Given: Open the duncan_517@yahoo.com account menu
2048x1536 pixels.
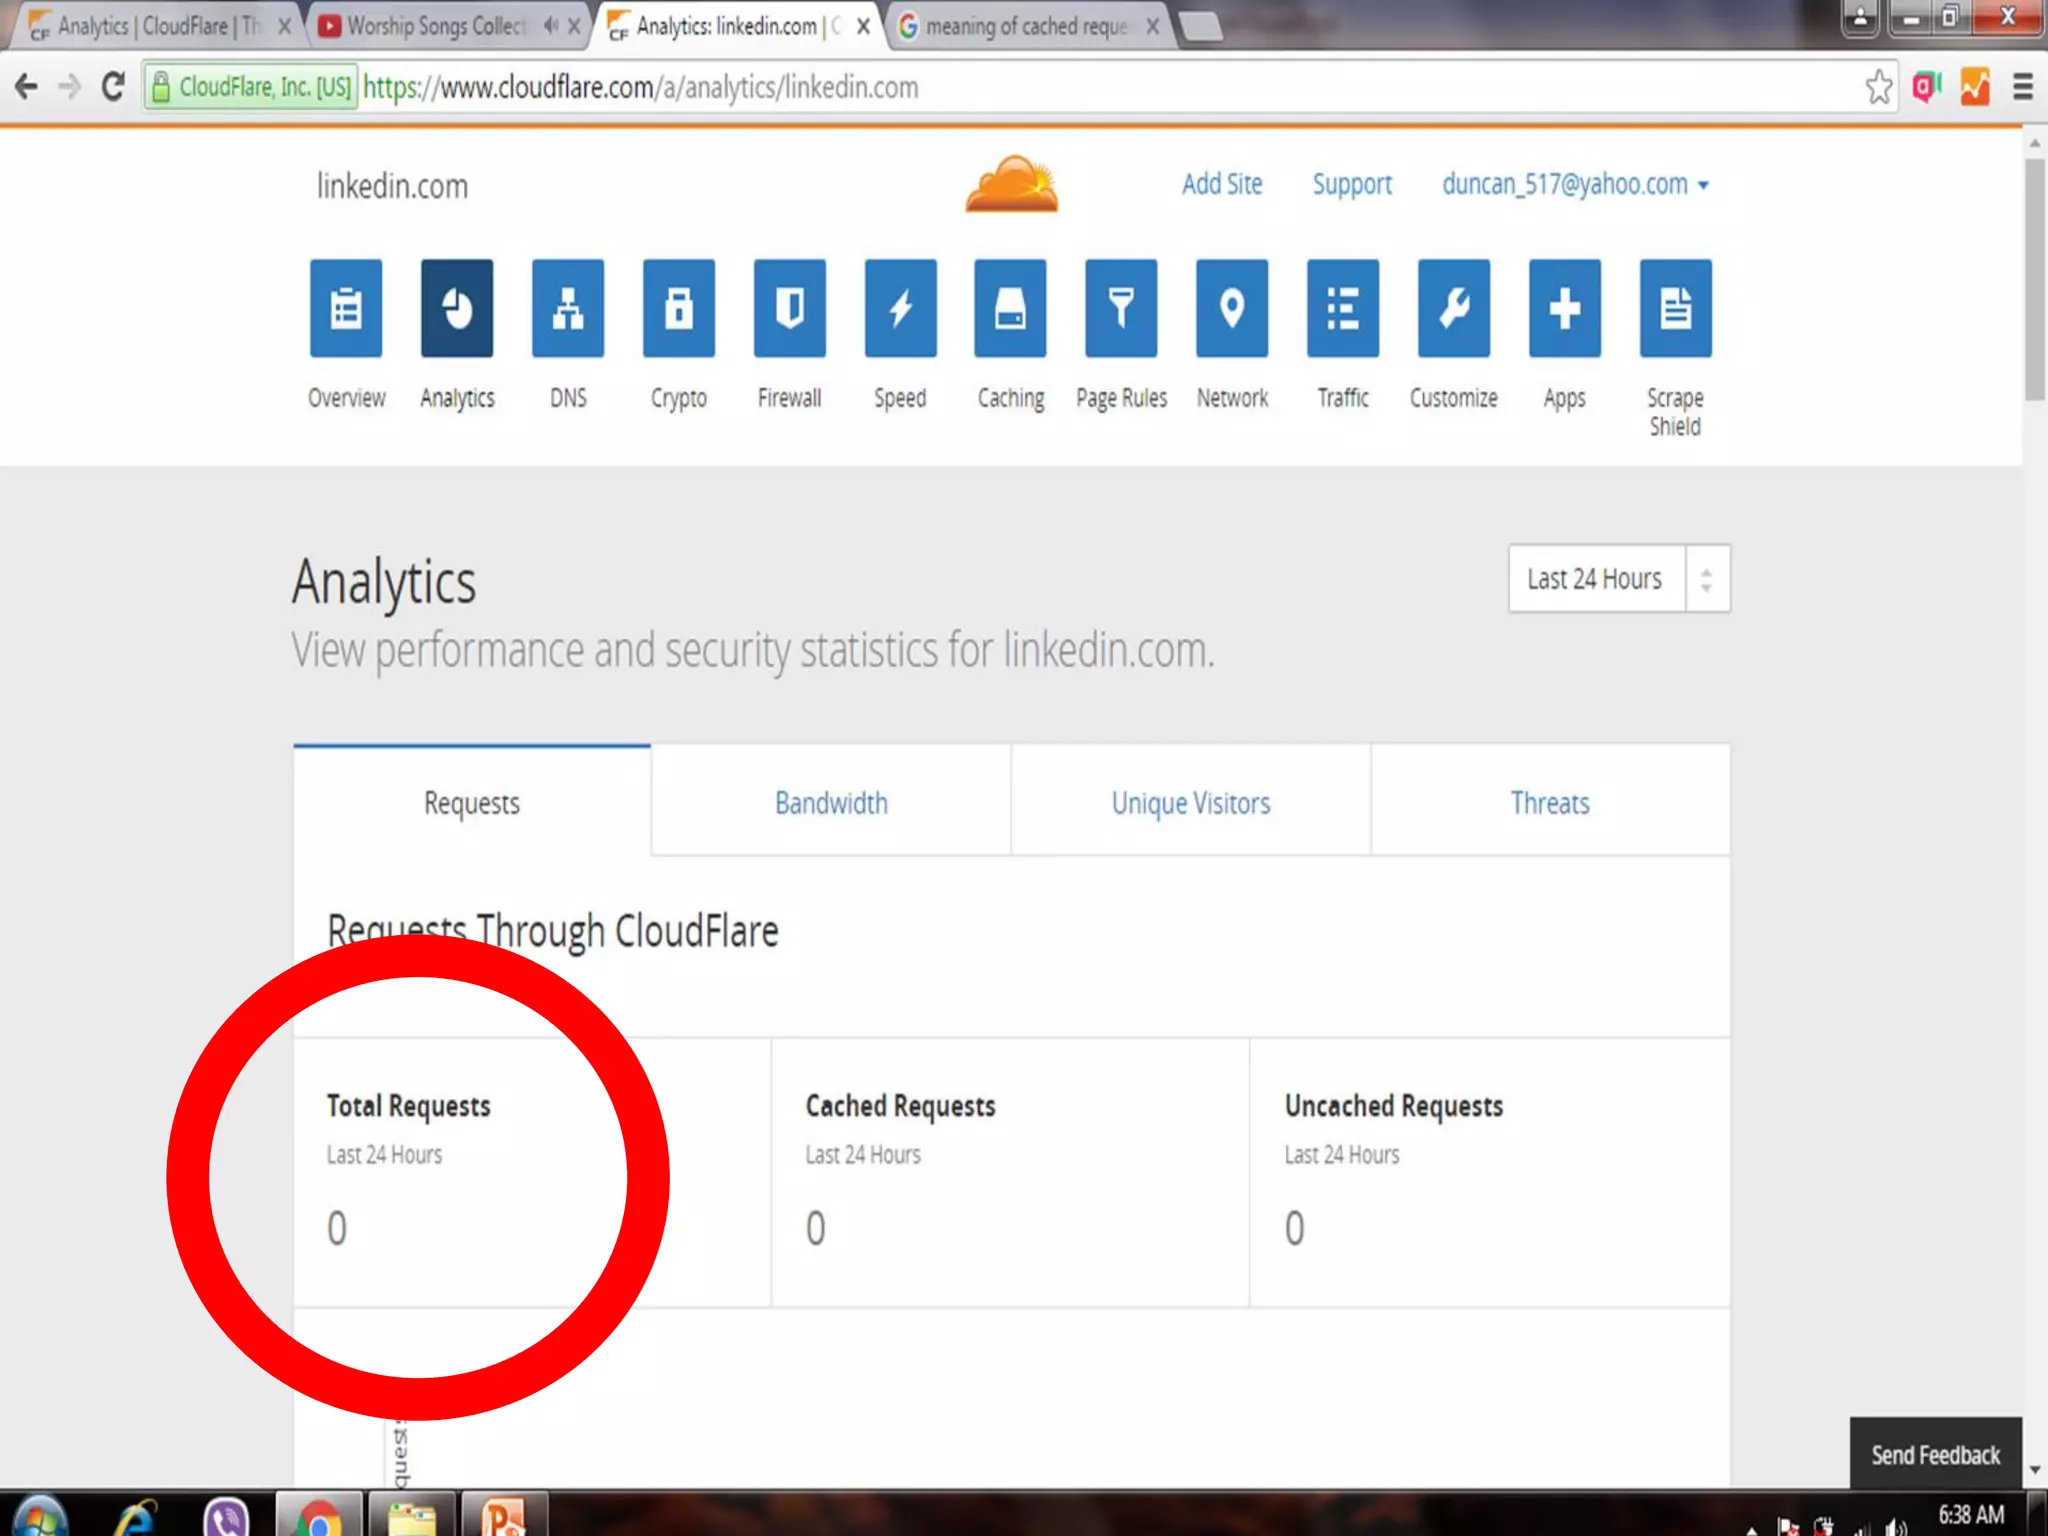Looking at the screenshot, I should click(x=1574, y=185).
